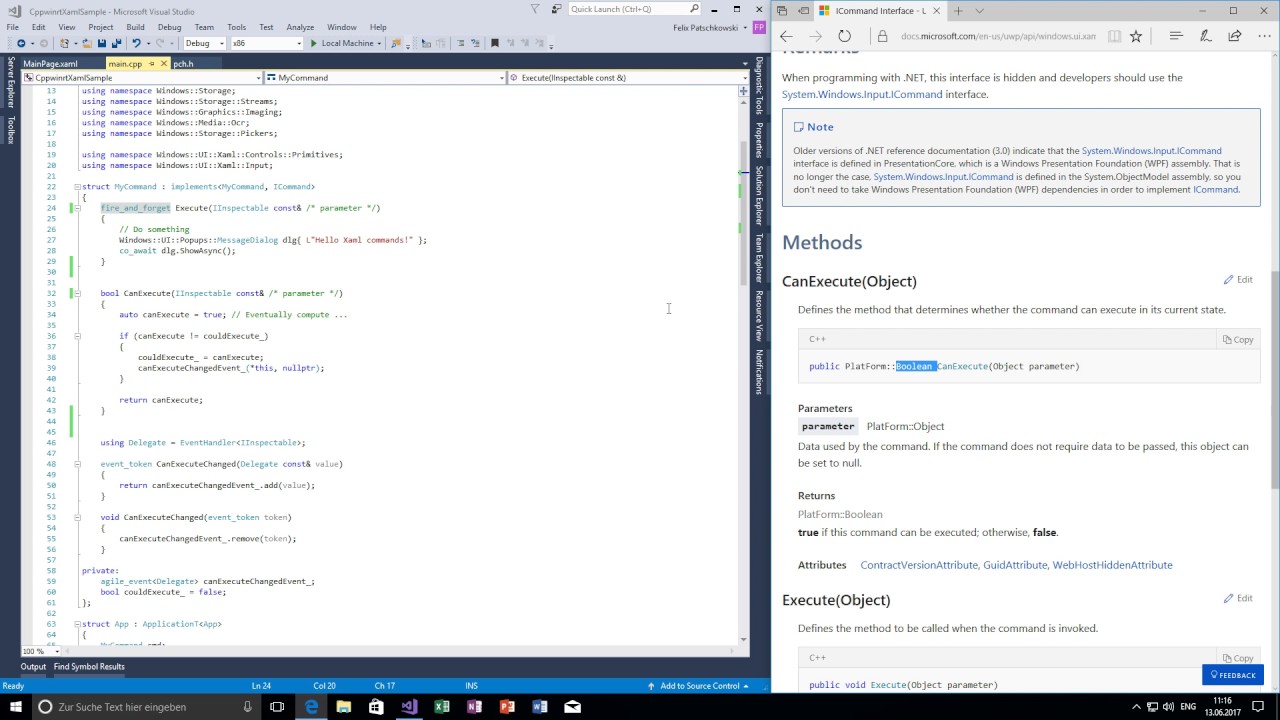Viewport: 1280px width, 720px height.
Task: Open Edge Hub lines icon
Action: [x=1176, y=36]
